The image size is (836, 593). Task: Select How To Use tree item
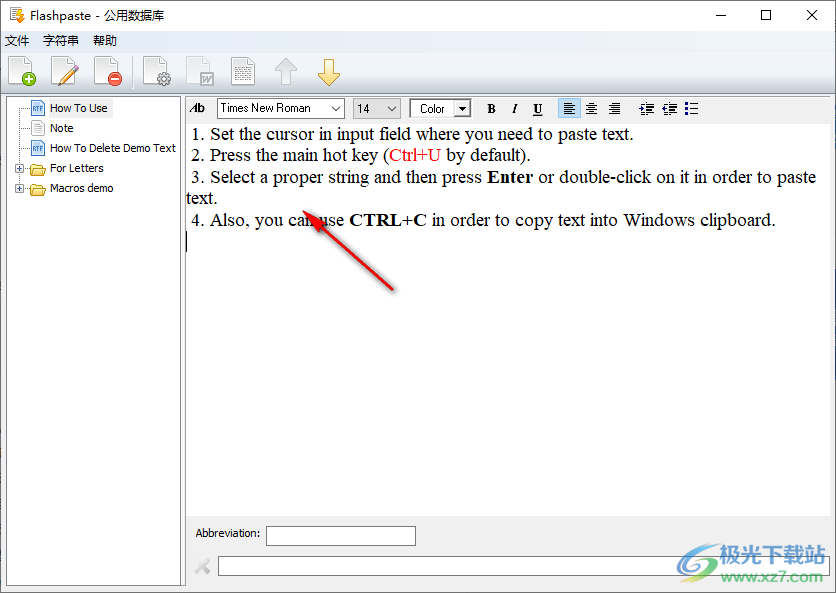coord(79,108)
